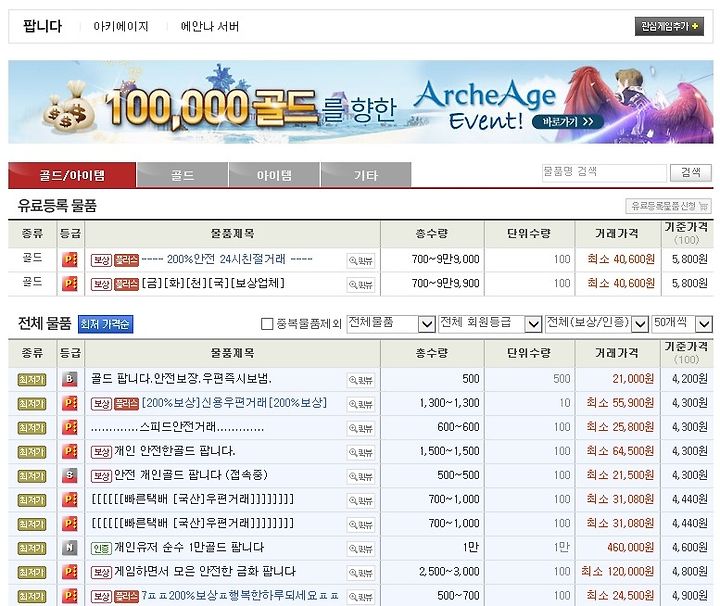
Task: Click the 바로가기 button in ArcheAge banner
Action: coord(568,122)
